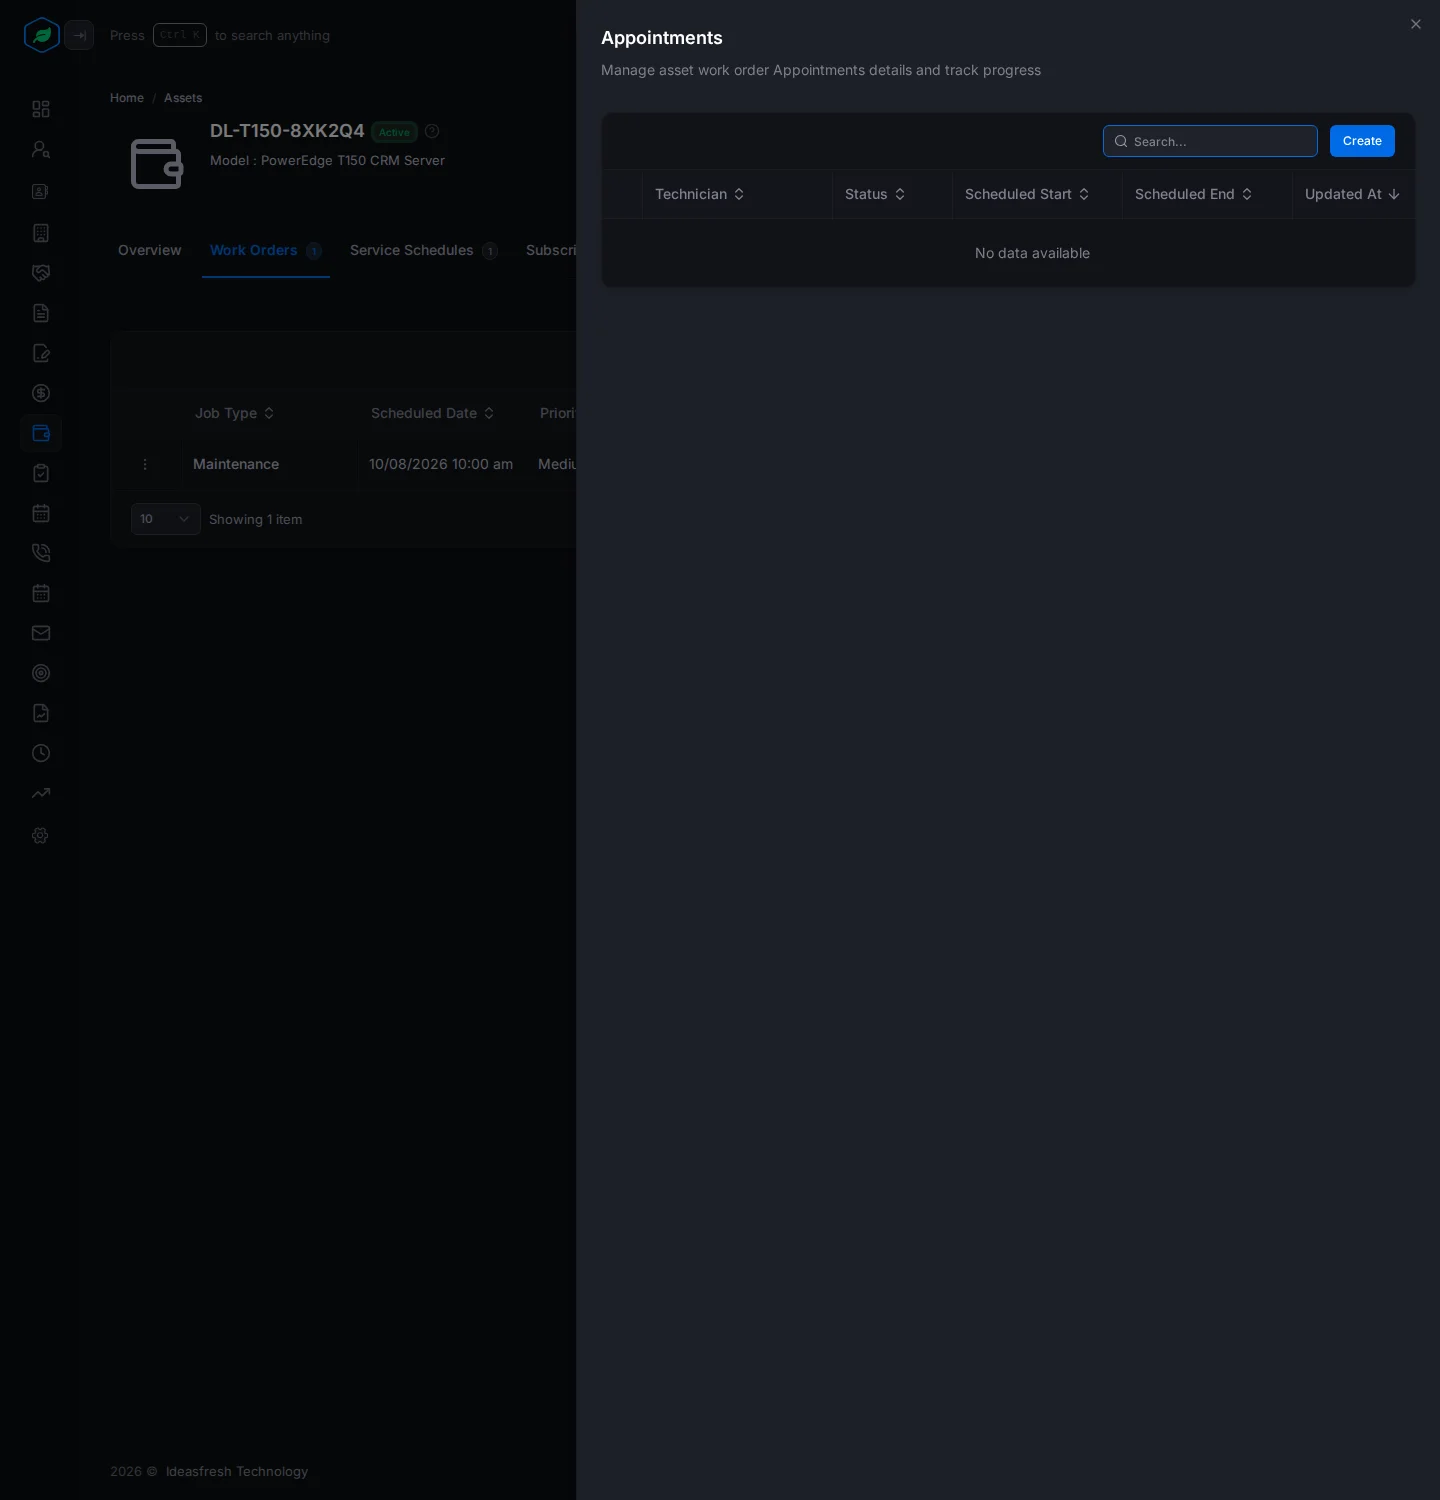Screen dimensions: 1440x1500
Task: Open the building icon in sidebar
Action: point(41,233)
